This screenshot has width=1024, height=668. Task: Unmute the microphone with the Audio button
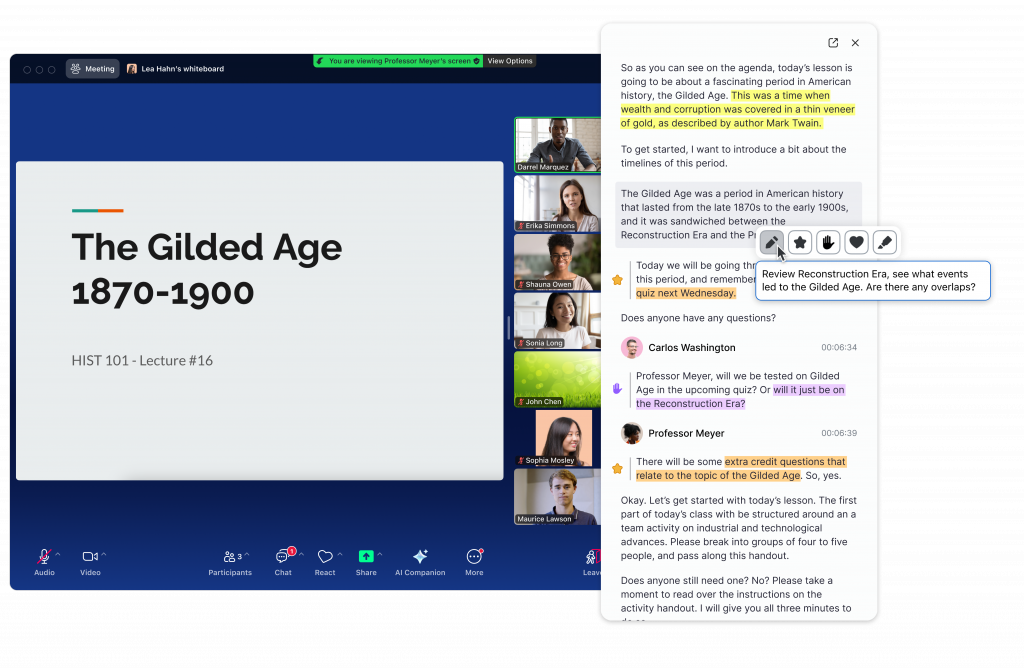44,557
